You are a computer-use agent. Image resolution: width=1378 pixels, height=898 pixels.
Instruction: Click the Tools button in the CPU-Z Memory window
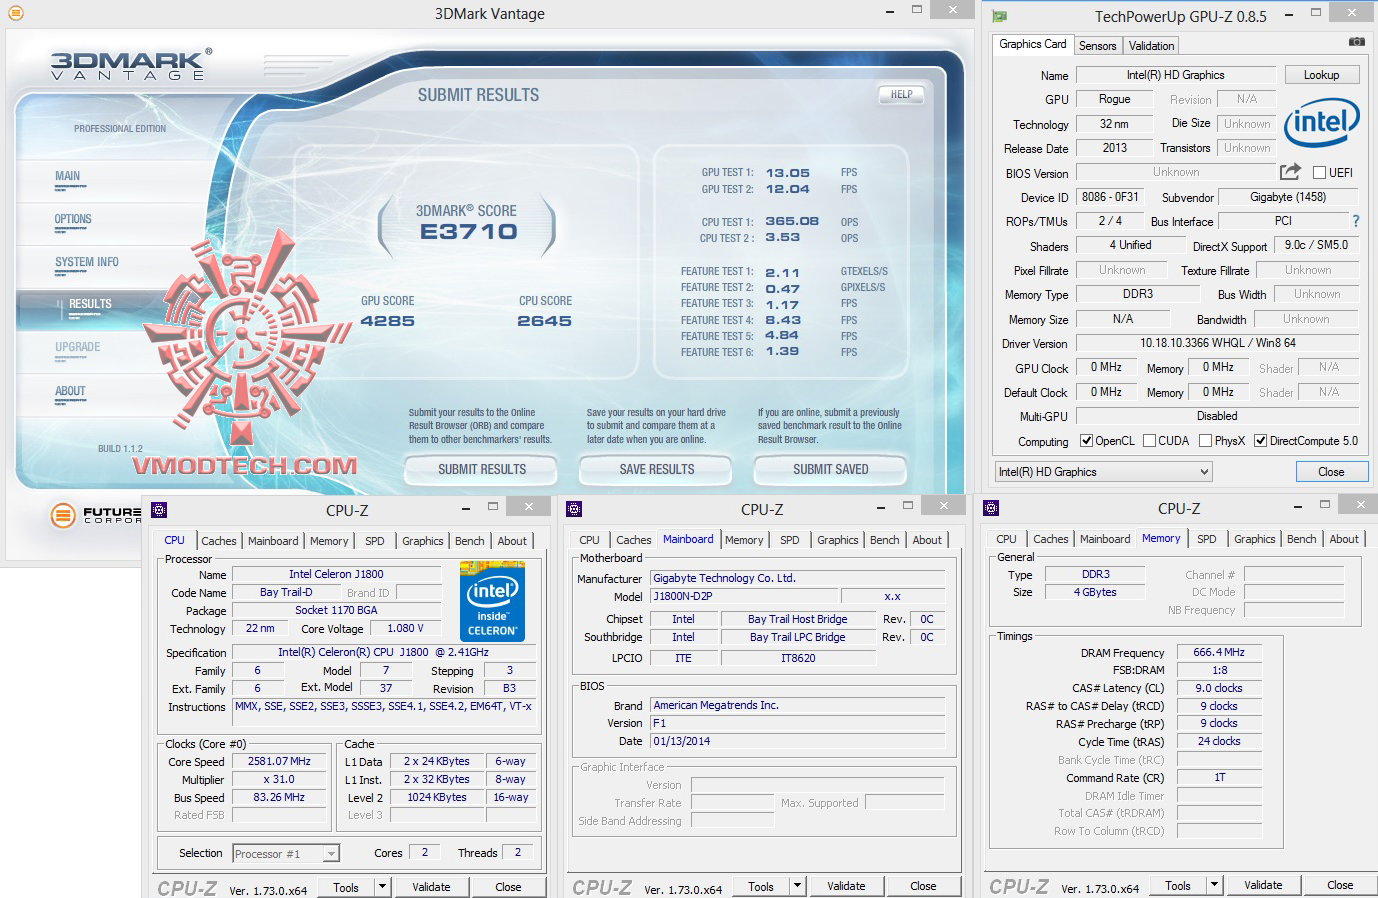[1178, 885]
